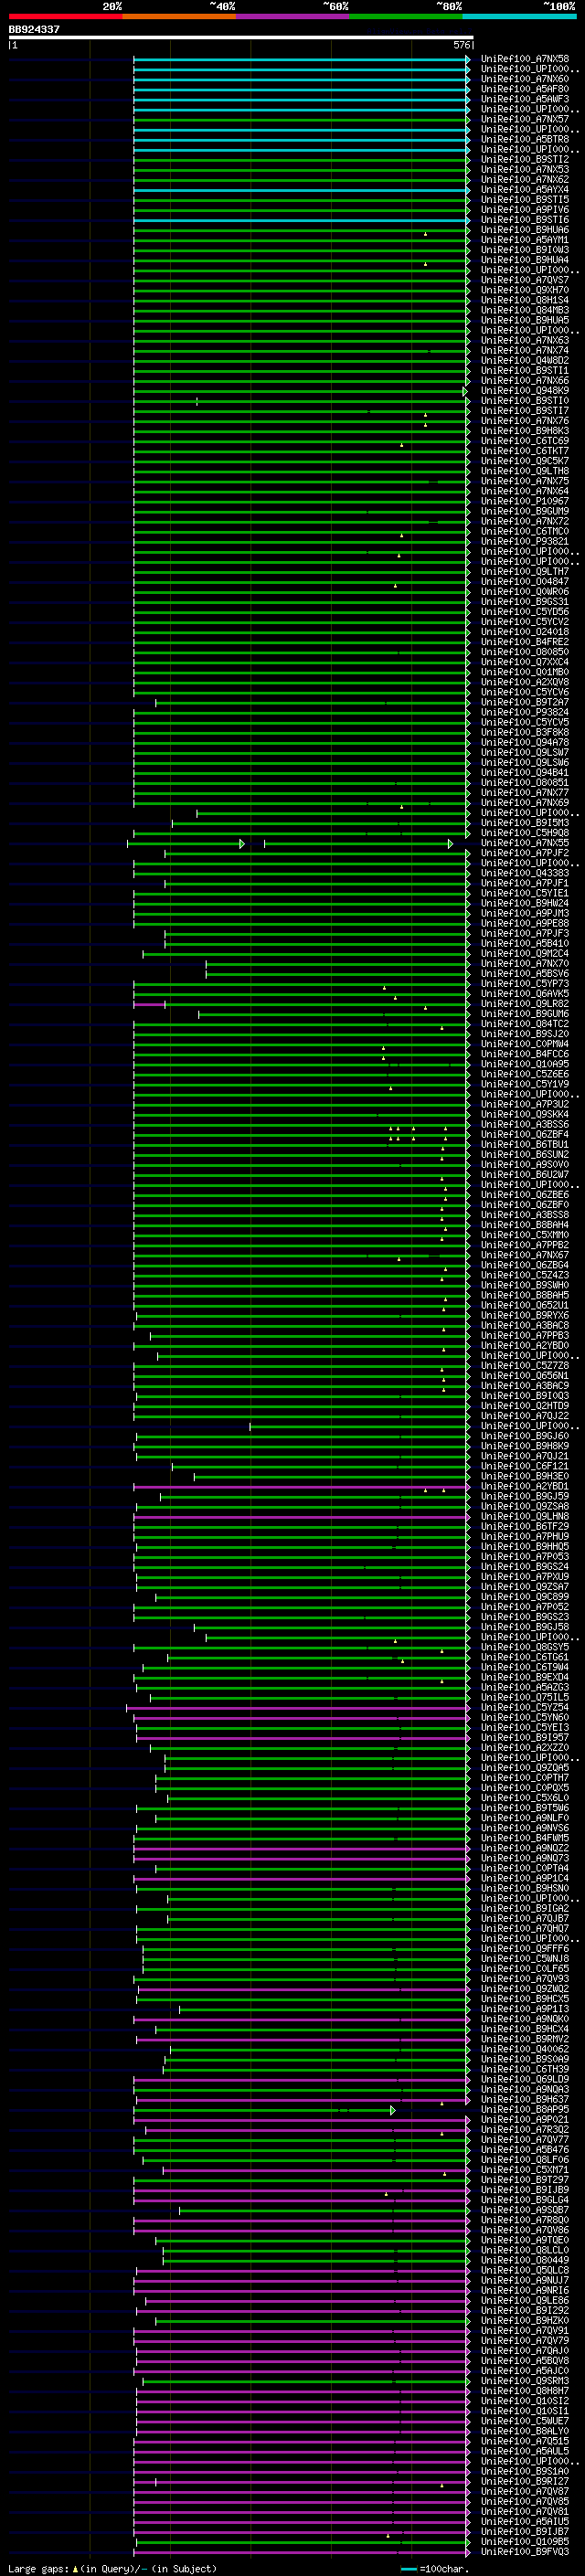
Task: Open hit UniRef100_A5AWF3
Action: (525, 99)
